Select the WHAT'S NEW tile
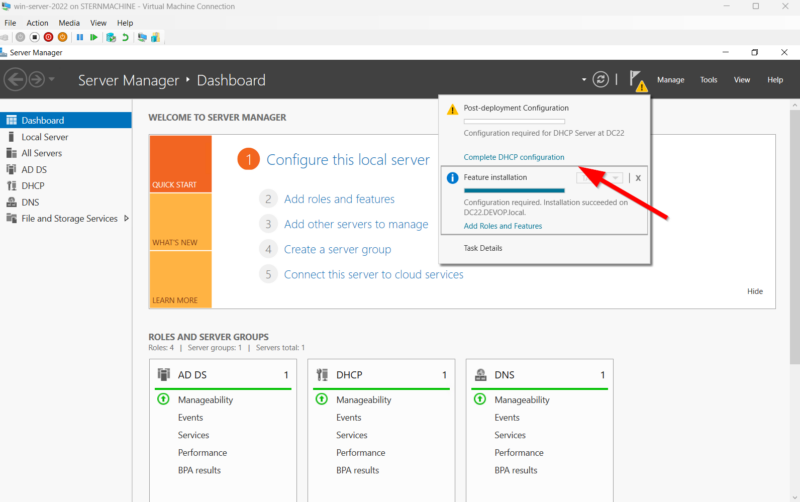The width and height of the screenshot is (800, 502). click(x=181, y=222)
